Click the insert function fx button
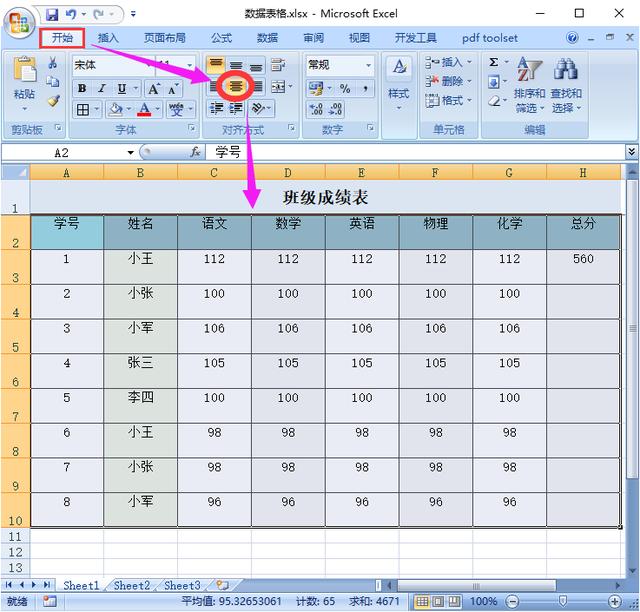Screen dimensions: 640x612 point(195,152)
